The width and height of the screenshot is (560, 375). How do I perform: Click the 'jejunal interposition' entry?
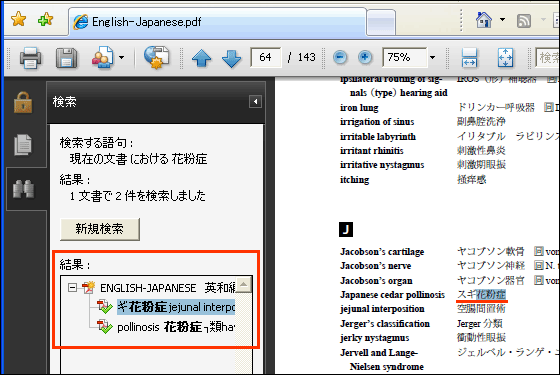382,309
